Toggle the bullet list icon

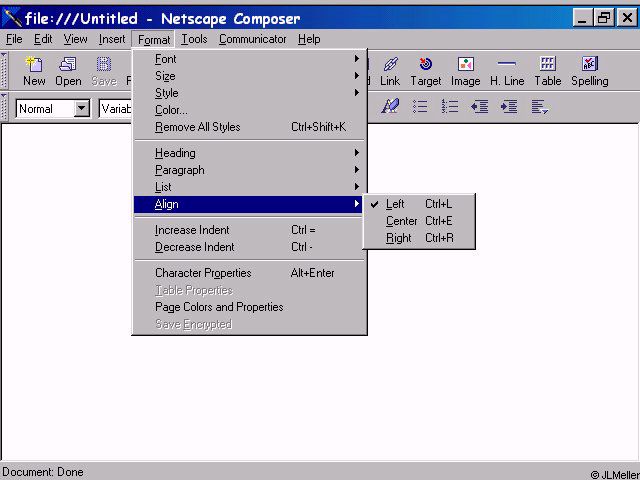[420, 107]
